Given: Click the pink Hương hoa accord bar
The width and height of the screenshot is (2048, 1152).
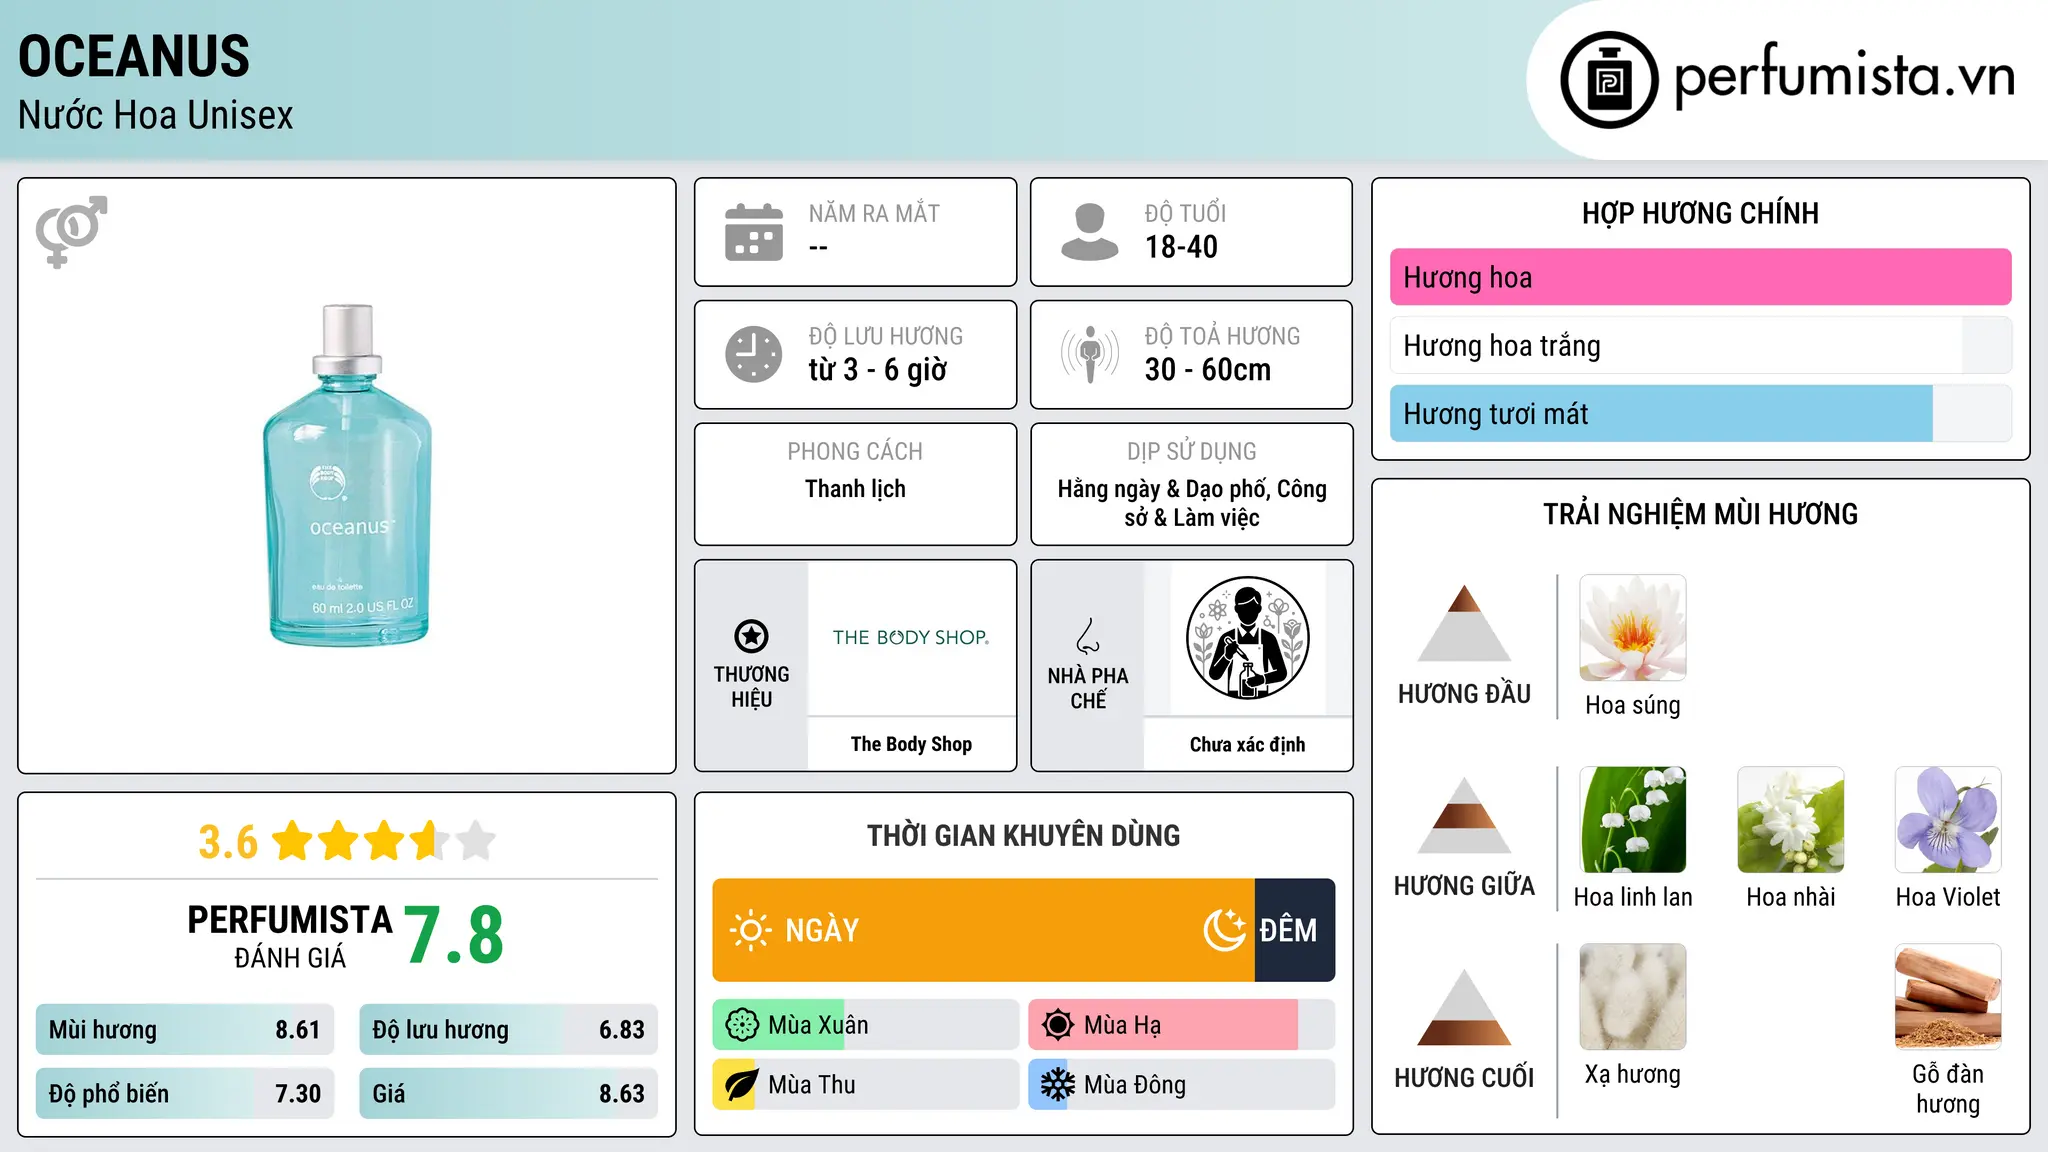Looking at the screenshot, I should 1701,277.
